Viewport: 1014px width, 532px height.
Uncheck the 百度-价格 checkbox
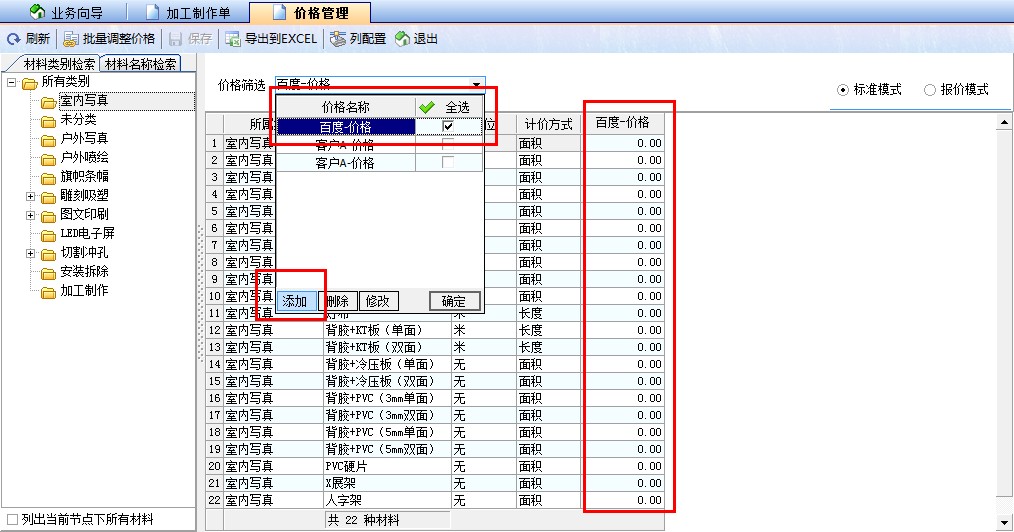coord(448,126)
